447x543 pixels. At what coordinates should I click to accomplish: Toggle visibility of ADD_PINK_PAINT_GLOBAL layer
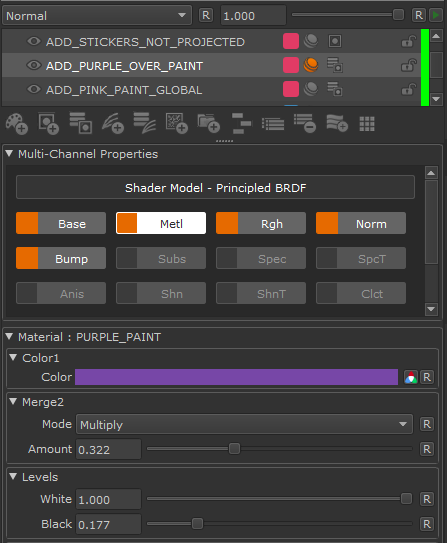pyautogui.click(x=34, y=89)
